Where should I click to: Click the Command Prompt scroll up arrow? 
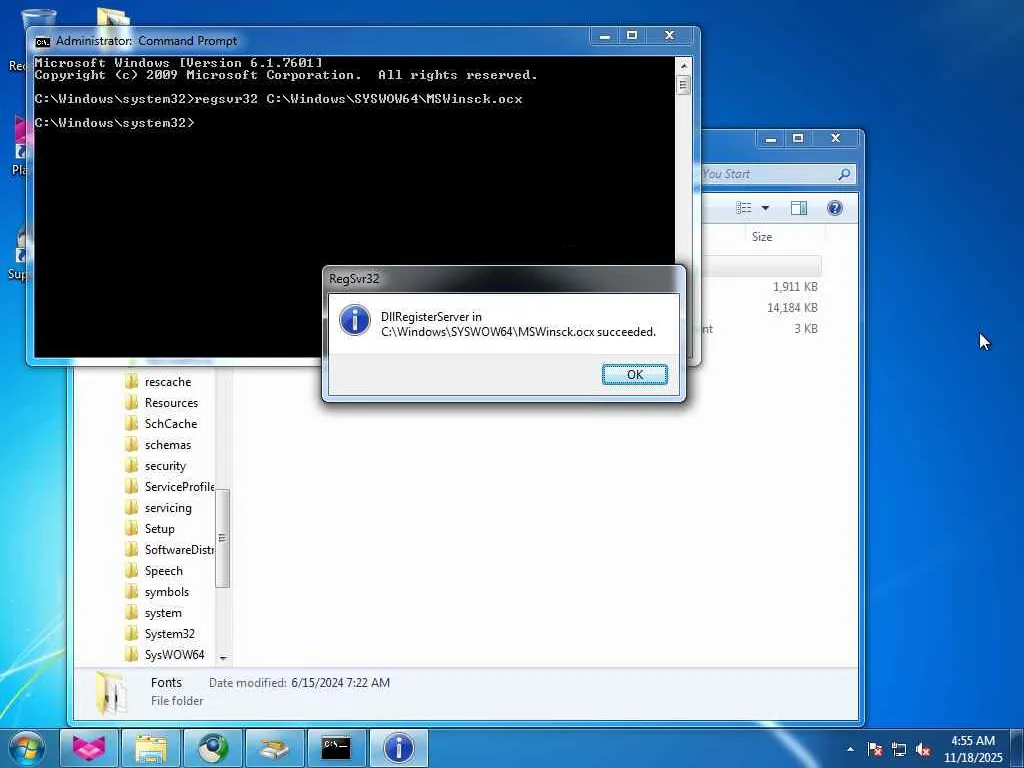pyautogui.click(x=683, y=65)
